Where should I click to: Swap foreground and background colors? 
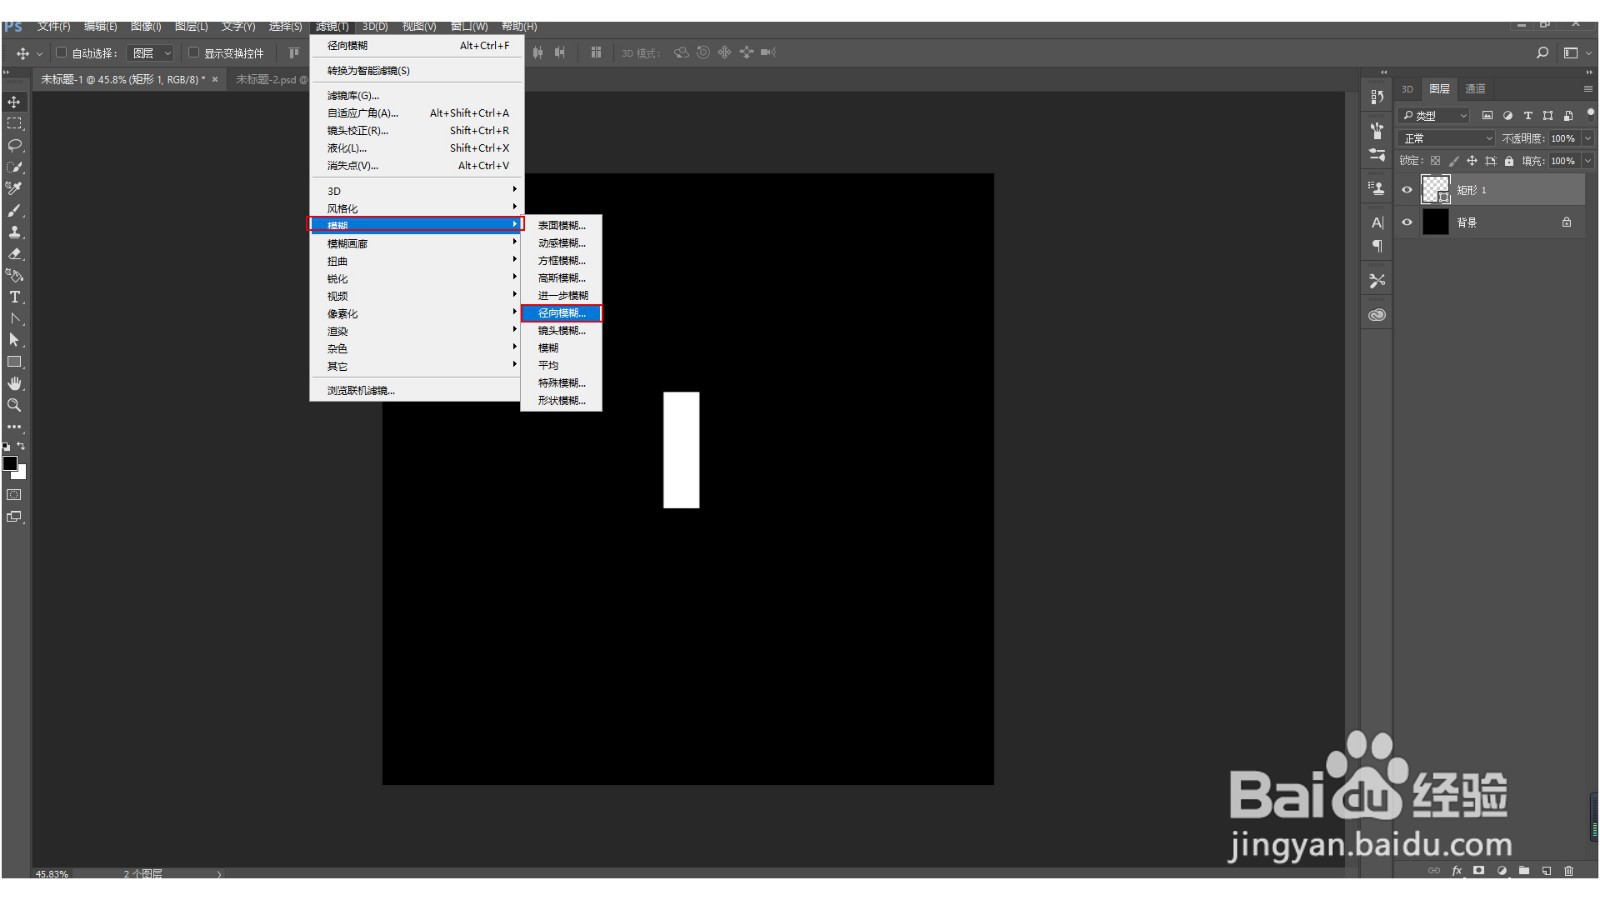[x=21, y=446]
